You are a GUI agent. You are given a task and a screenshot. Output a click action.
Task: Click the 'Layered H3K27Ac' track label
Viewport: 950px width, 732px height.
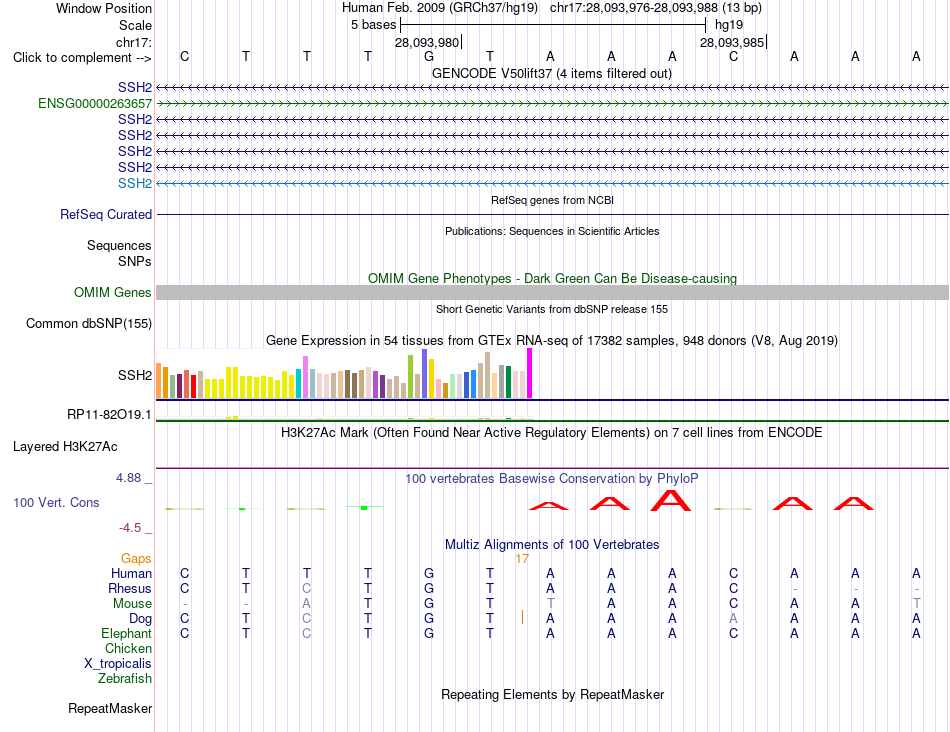(x=65, y=447)
